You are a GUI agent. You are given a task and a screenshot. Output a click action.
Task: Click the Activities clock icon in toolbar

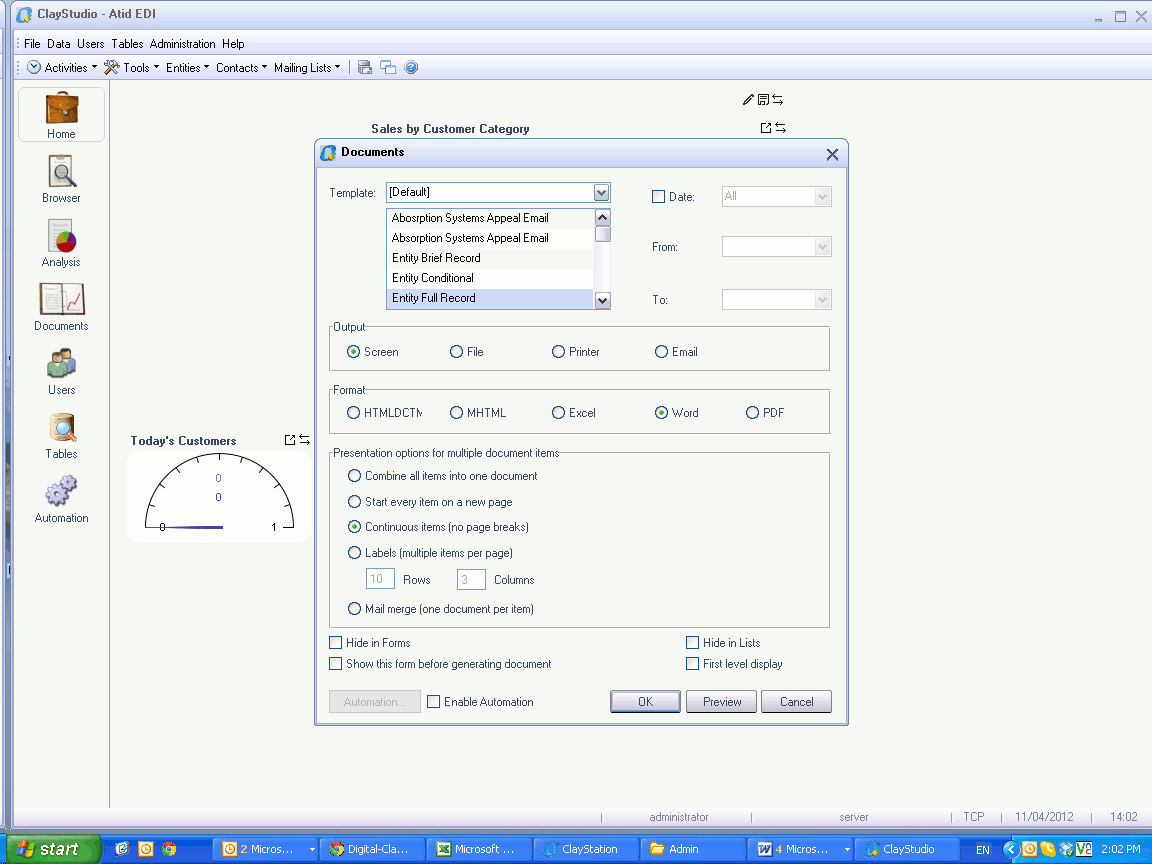[x=34, y=68]
